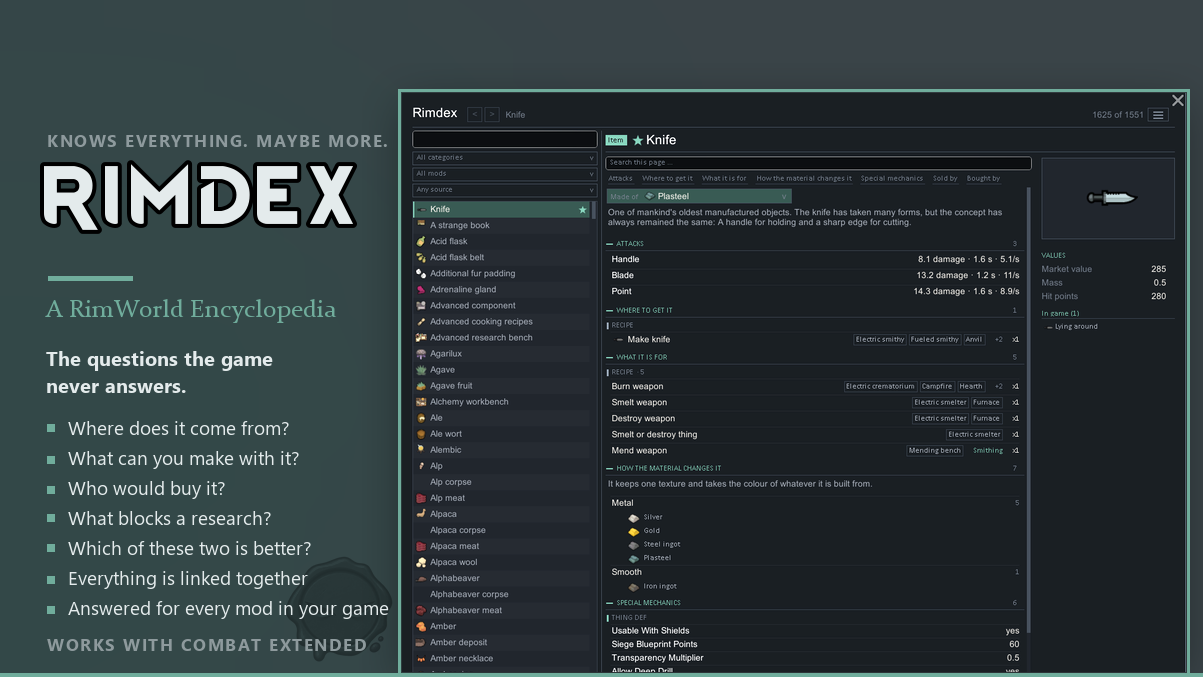Click the Additional fur padding icon

[x=421, y=273]
